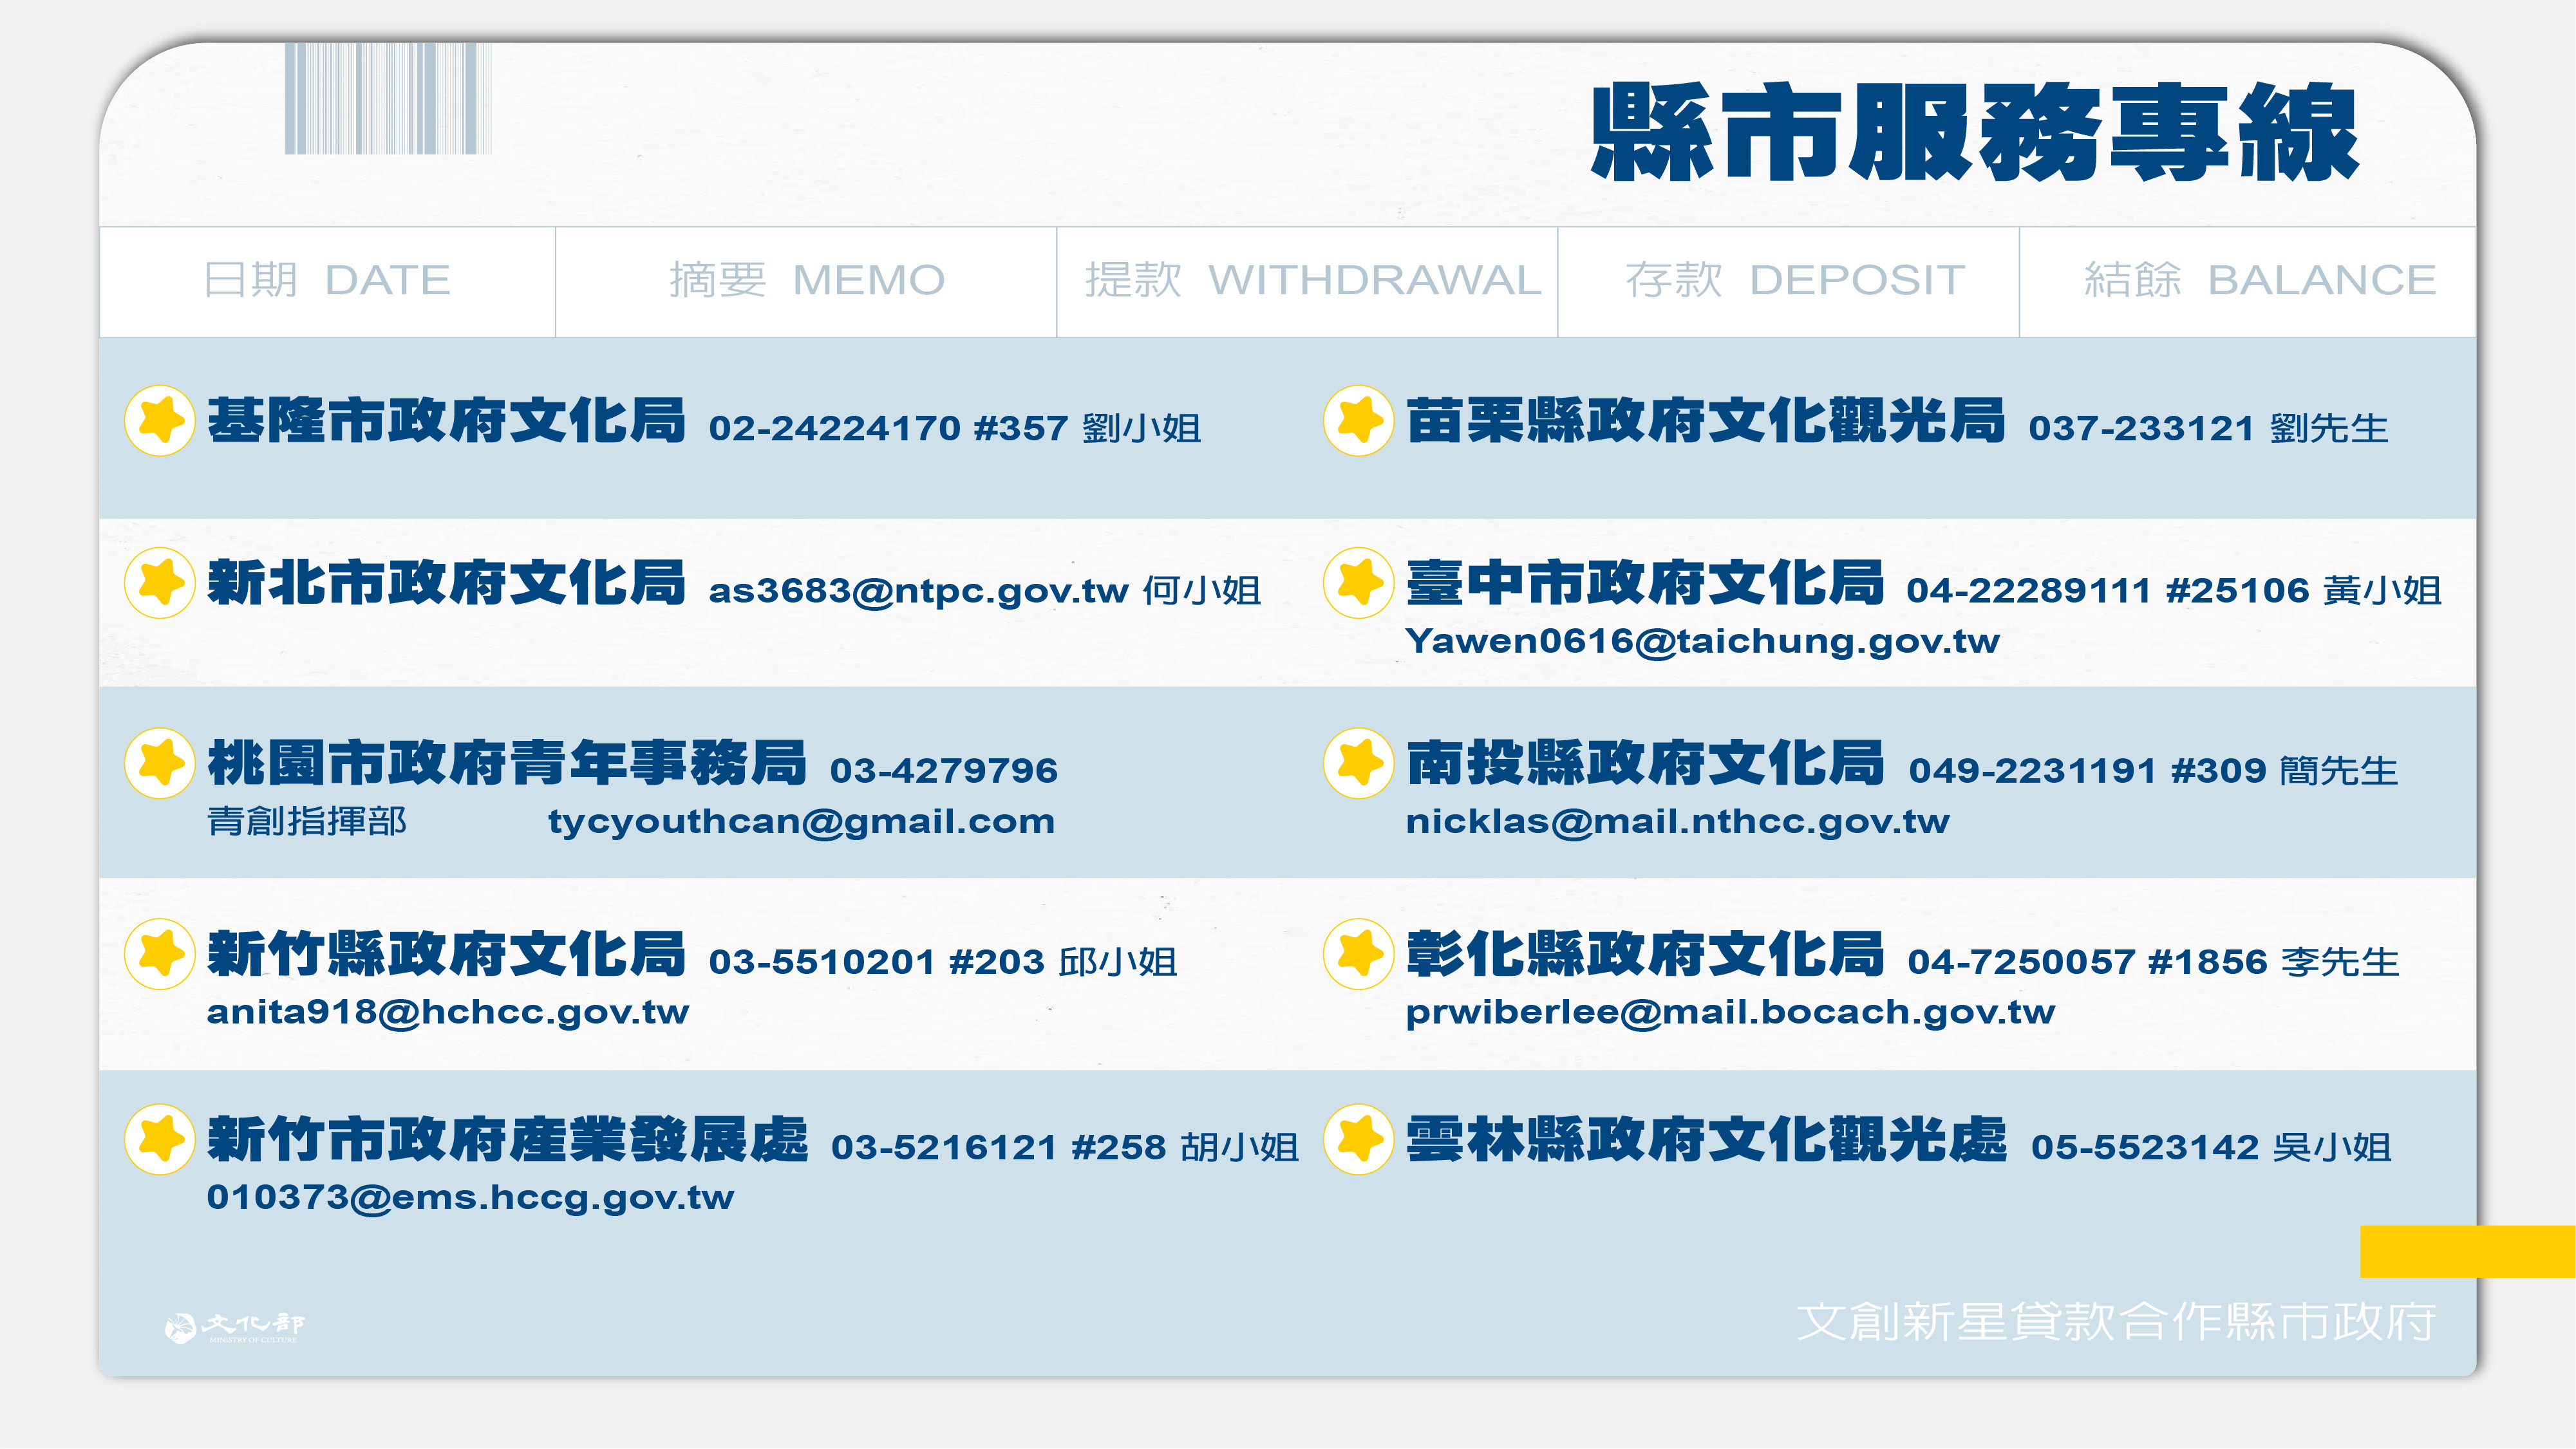Click star icon beside 桃園市政府青年事務局
Screen dimensions: 2576x1449
pos(159,763)
